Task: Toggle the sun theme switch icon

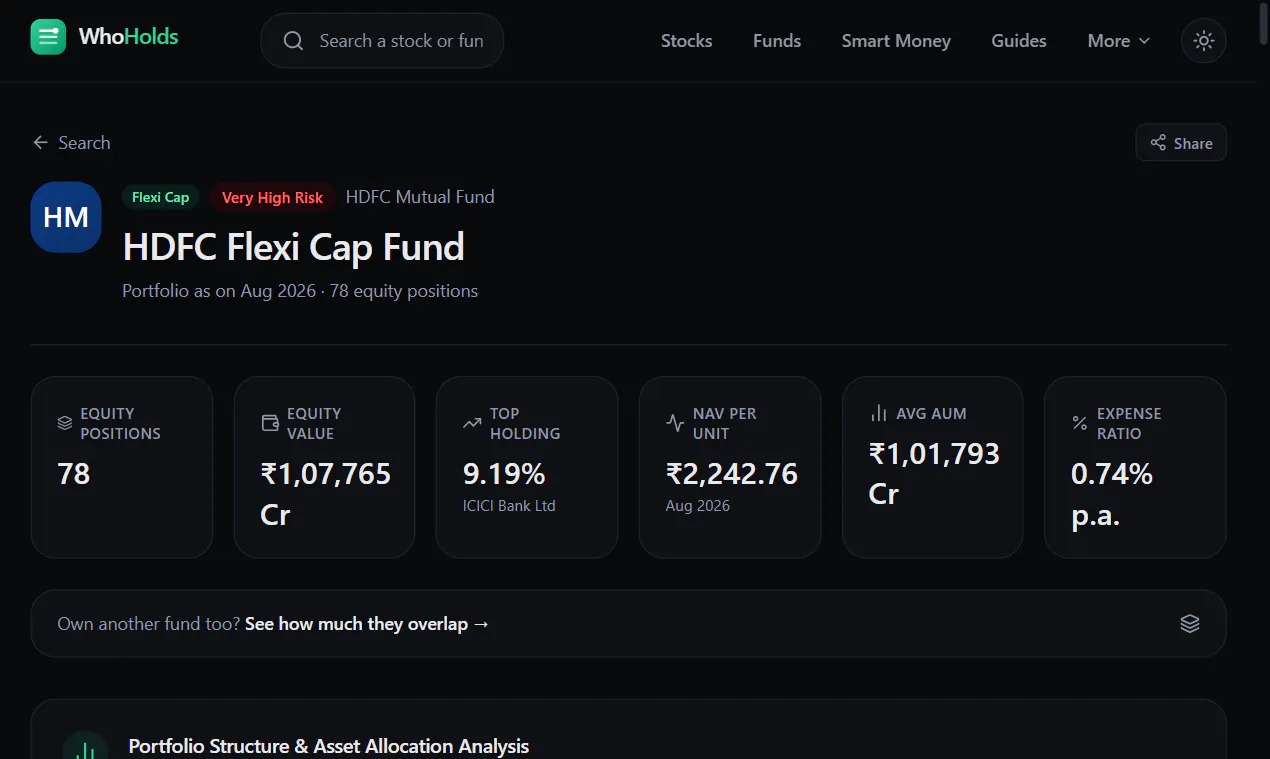Action: (1204, 41)
